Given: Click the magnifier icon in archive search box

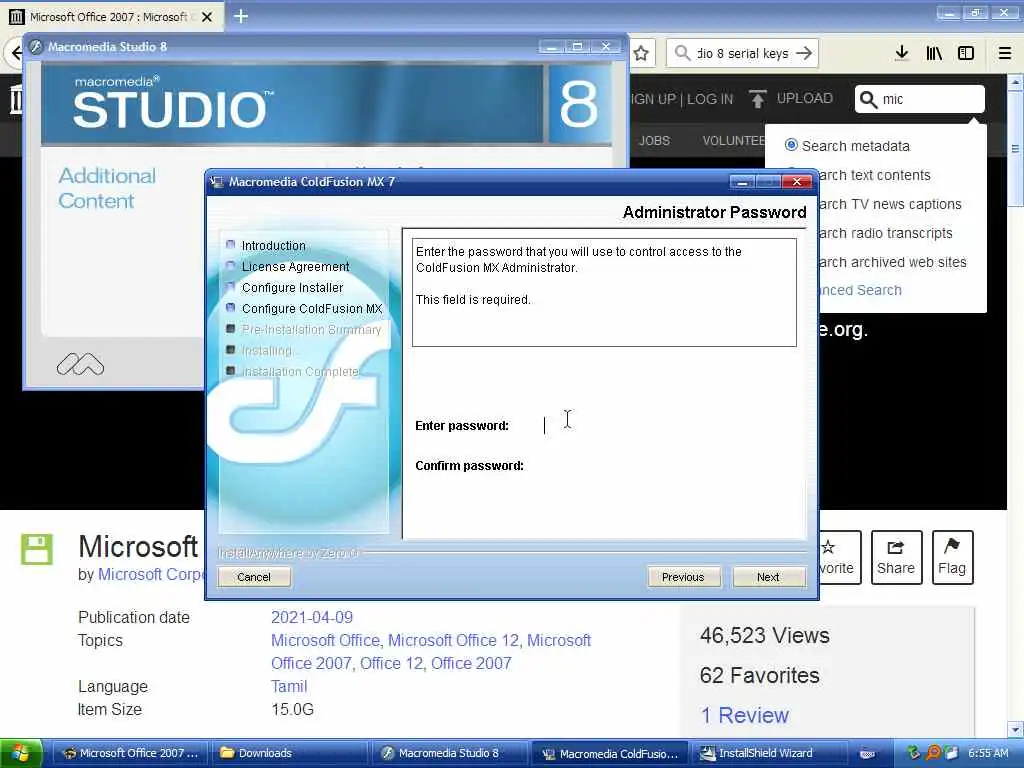Looking at the screenshot, I should coord(868,99).
